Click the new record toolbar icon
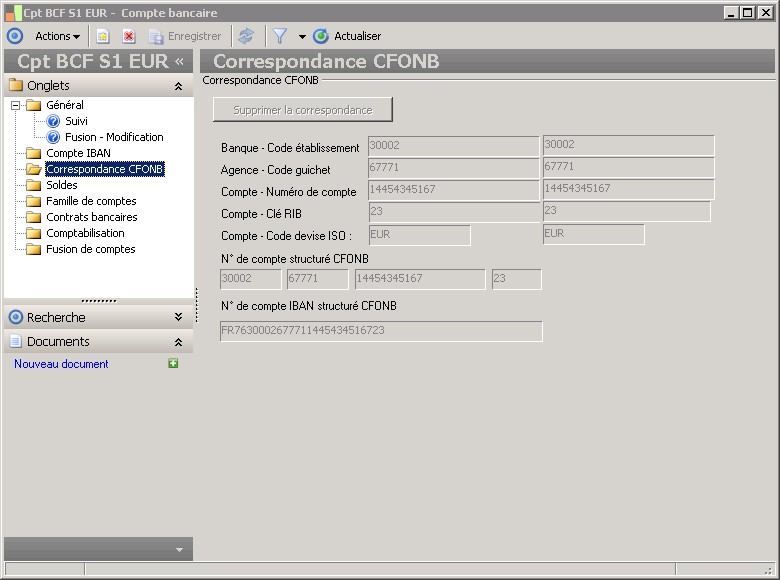Viewport: 780px width, 580px height. click(103, 36)
